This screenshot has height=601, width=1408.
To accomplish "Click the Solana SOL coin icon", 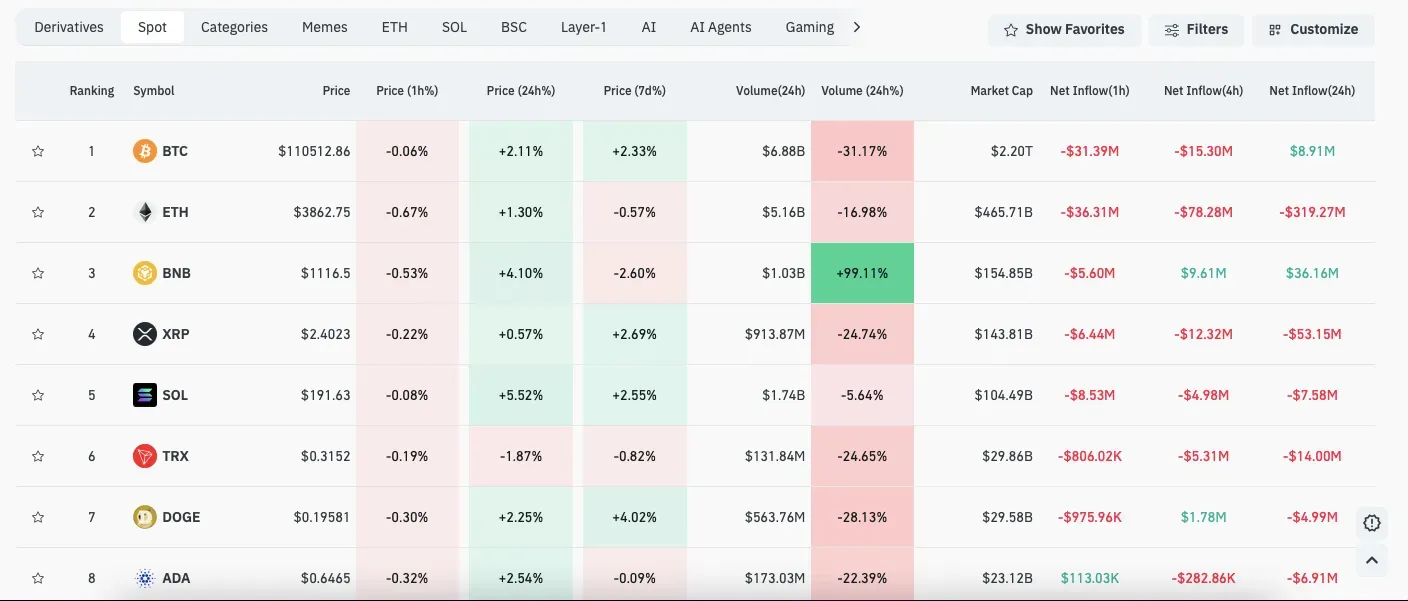I will point(145,395).
